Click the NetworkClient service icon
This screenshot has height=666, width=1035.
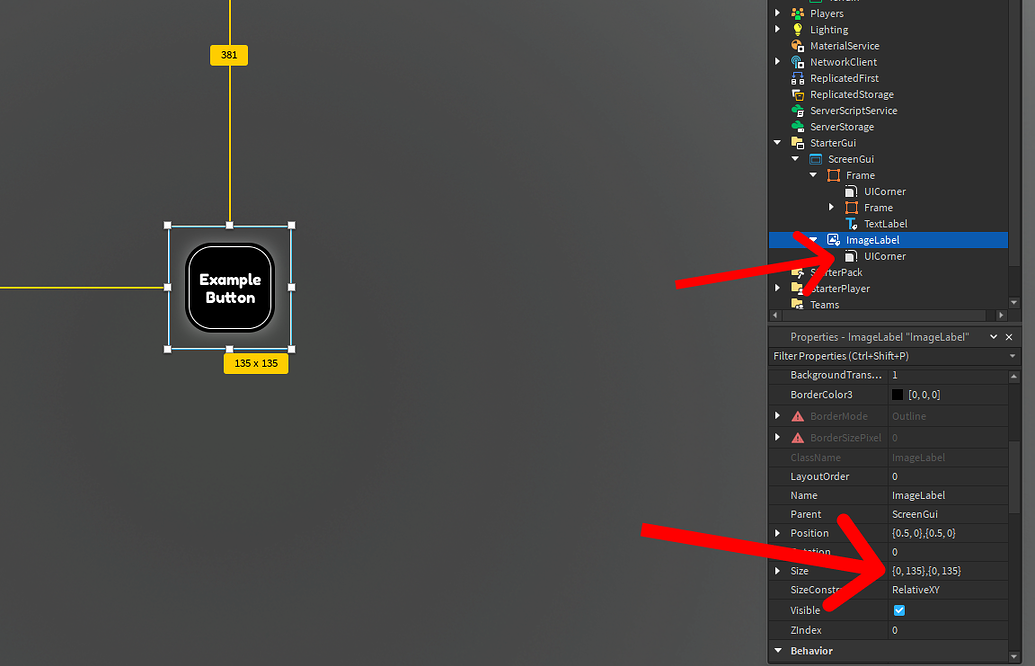click(x=796, y=61)
